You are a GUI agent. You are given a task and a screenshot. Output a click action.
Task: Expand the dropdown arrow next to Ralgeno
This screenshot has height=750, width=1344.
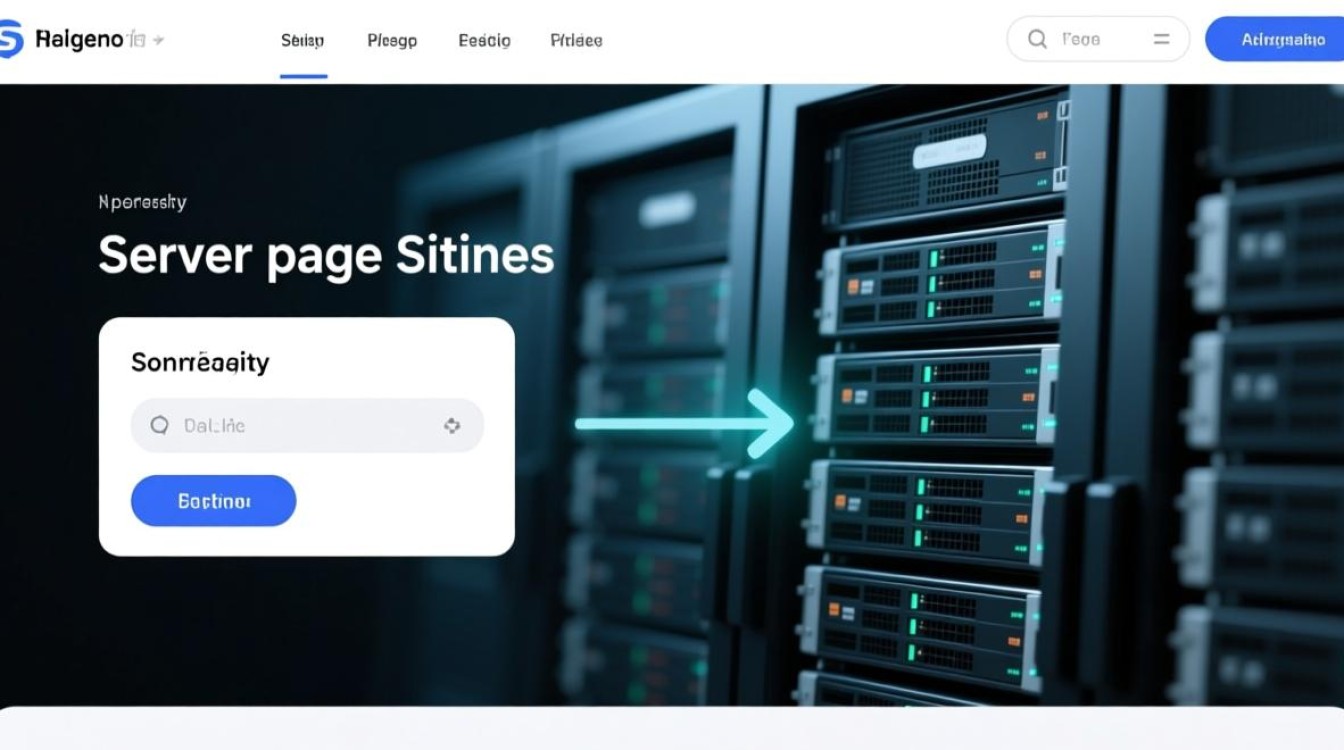point(158,40)
